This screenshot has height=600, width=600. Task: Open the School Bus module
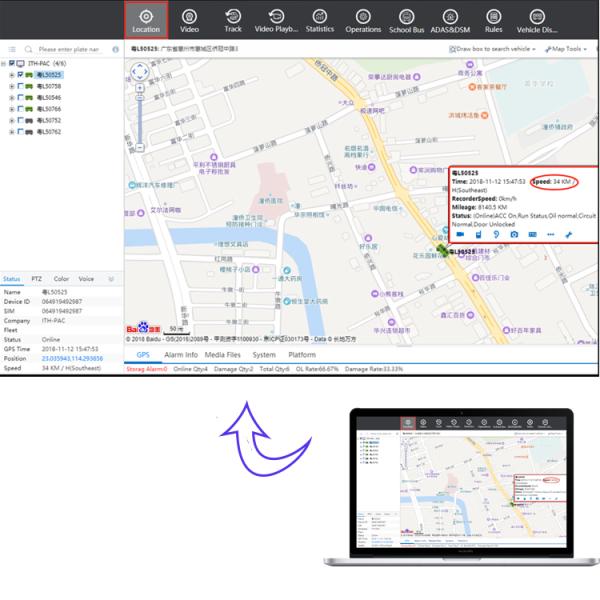pos(407,20)
